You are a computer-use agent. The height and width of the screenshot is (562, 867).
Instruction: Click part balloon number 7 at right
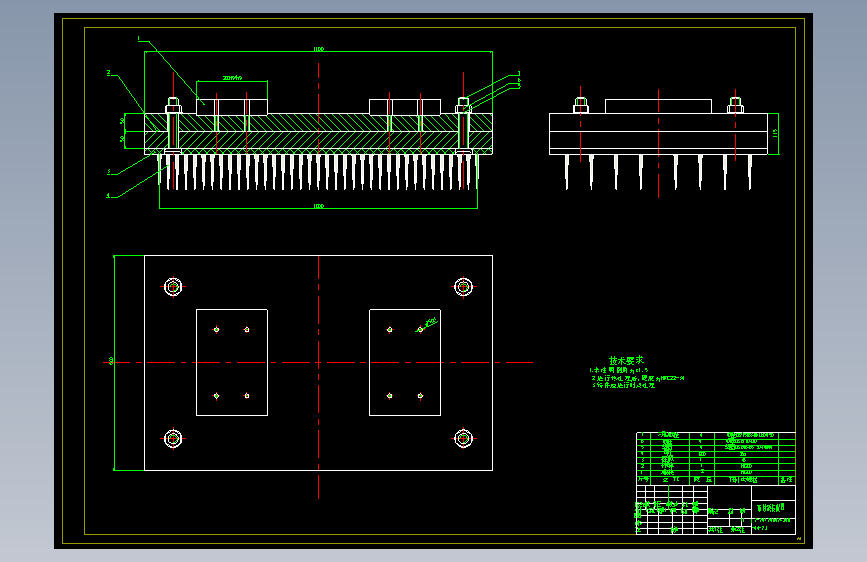519,73
